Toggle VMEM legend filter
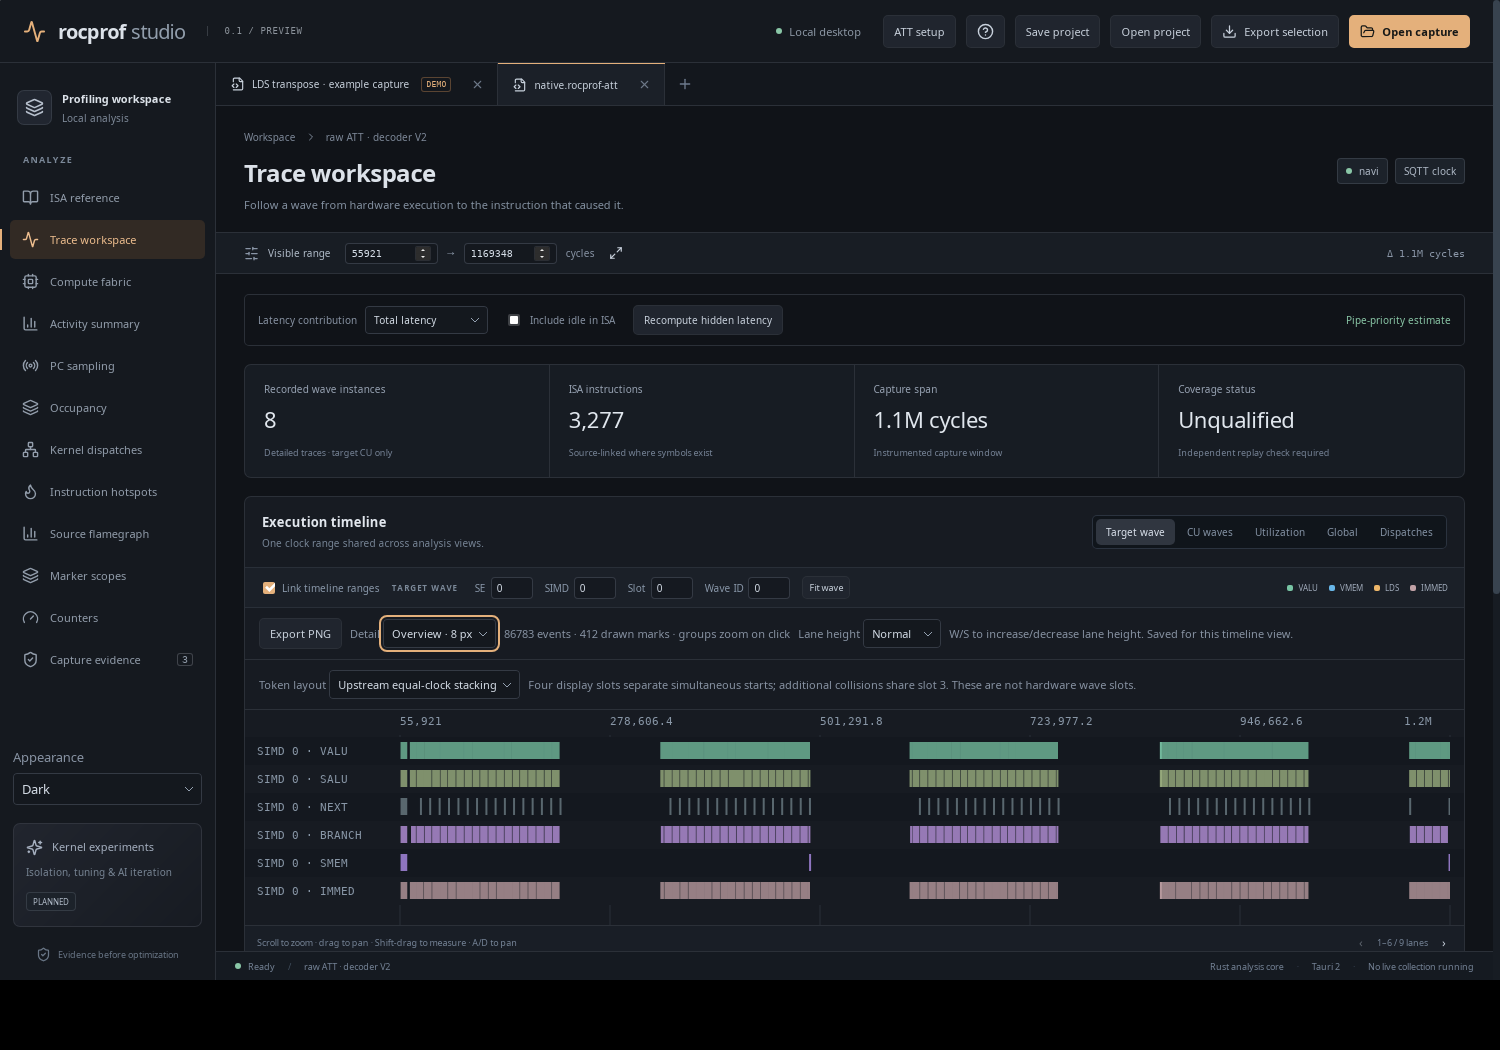This screenshot has width=1500, height=1050. [1346, 588]
